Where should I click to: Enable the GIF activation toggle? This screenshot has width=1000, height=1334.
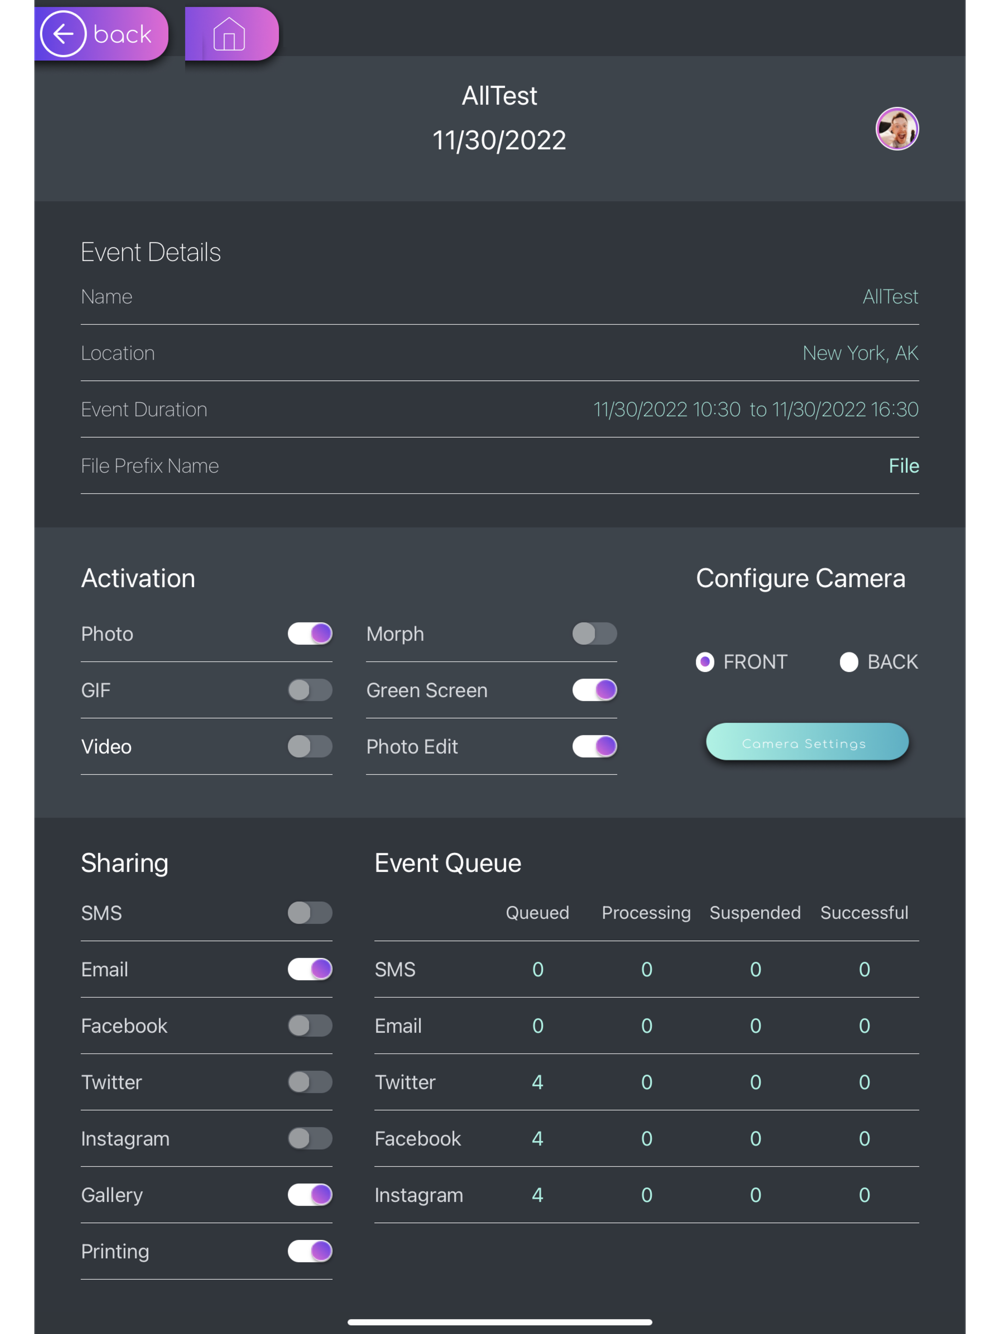pyautogui.click(x=310, y=690)
